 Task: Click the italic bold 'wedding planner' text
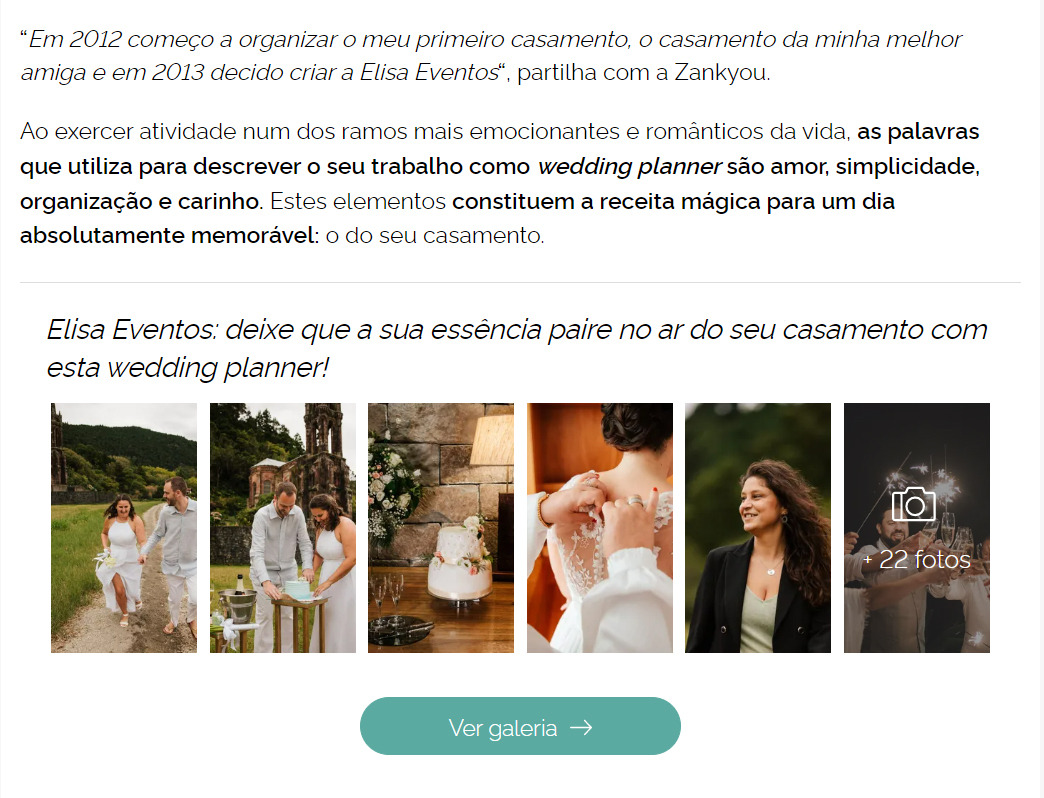click(x=629, y=166)
